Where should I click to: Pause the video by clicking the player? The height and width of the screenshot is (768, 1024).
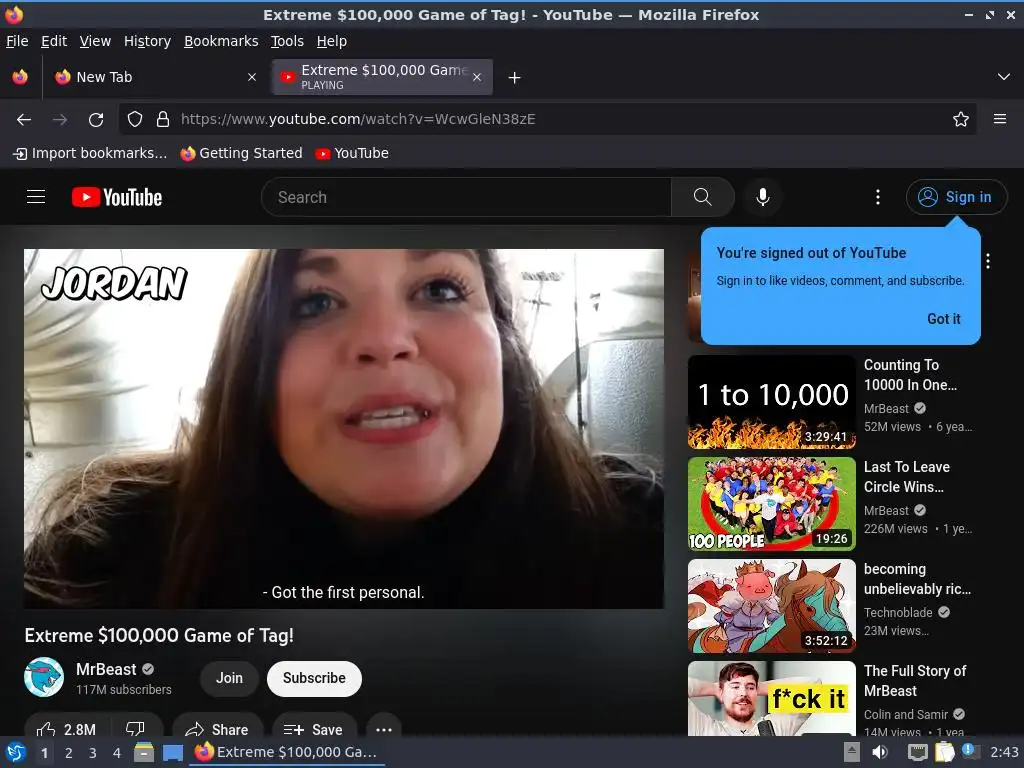(x=344, y=428)
